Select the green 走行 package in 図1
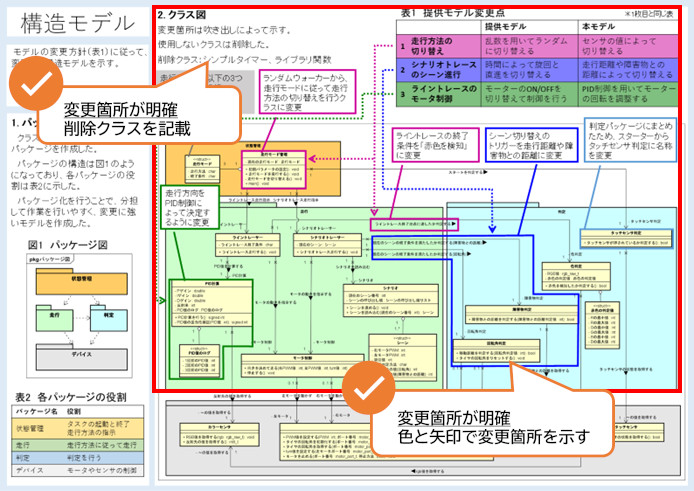Image resolution: width=694 pixels, height=491 pixels. coord(54,317)
